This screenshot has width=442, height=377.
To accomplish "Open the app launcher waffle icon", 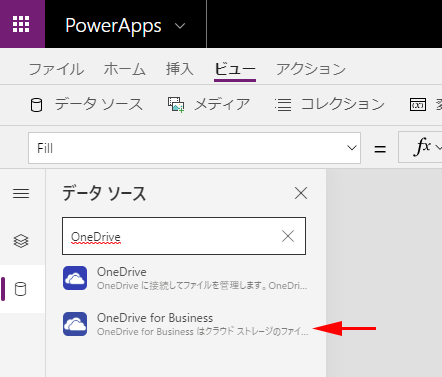I will click(x=21, y=24).
